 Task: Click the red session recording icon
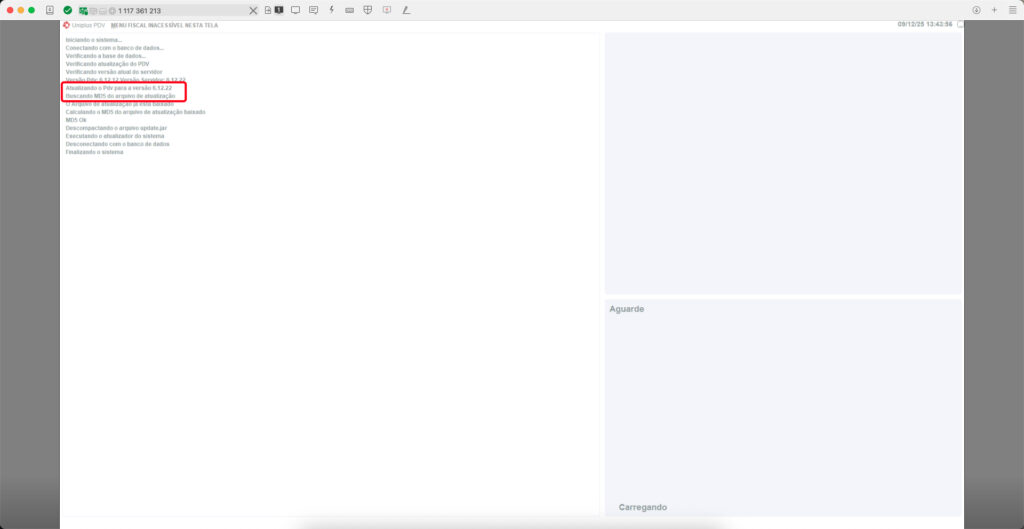[x=386, y=10]
